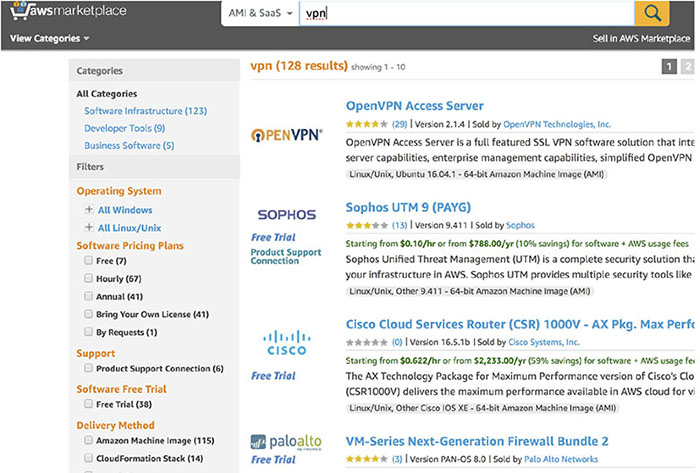Image resolution: width=700 pixels, height=473 pixels.
Task: Click the Sell in AWS Marketplace link
Action: [645, 39]
